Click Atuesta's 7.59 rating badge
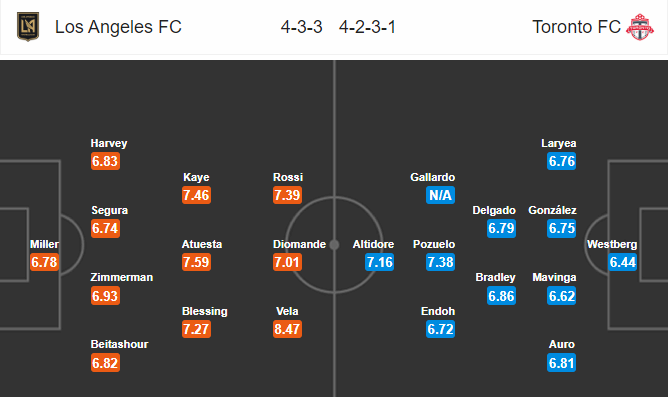The height and width of the screenshot is (397, 668). point(196,262)
